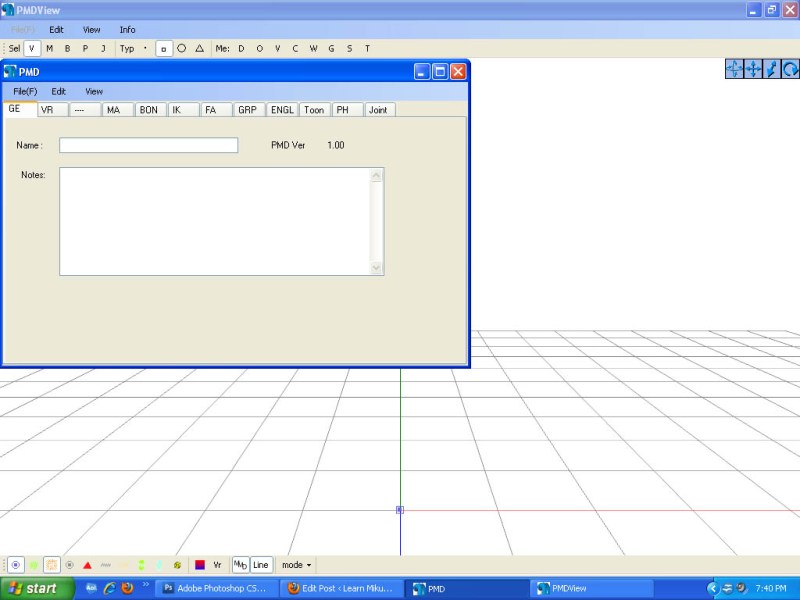800x600 pixels.
Task: Switch to the Joint tab
Action: coord(378,110)
